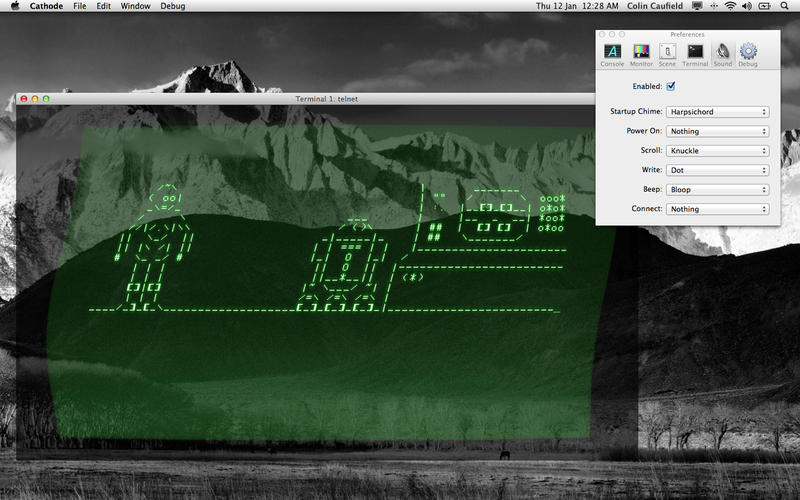Open the Debug menu in menu bar
800x500 pixels.
(173, 6)
